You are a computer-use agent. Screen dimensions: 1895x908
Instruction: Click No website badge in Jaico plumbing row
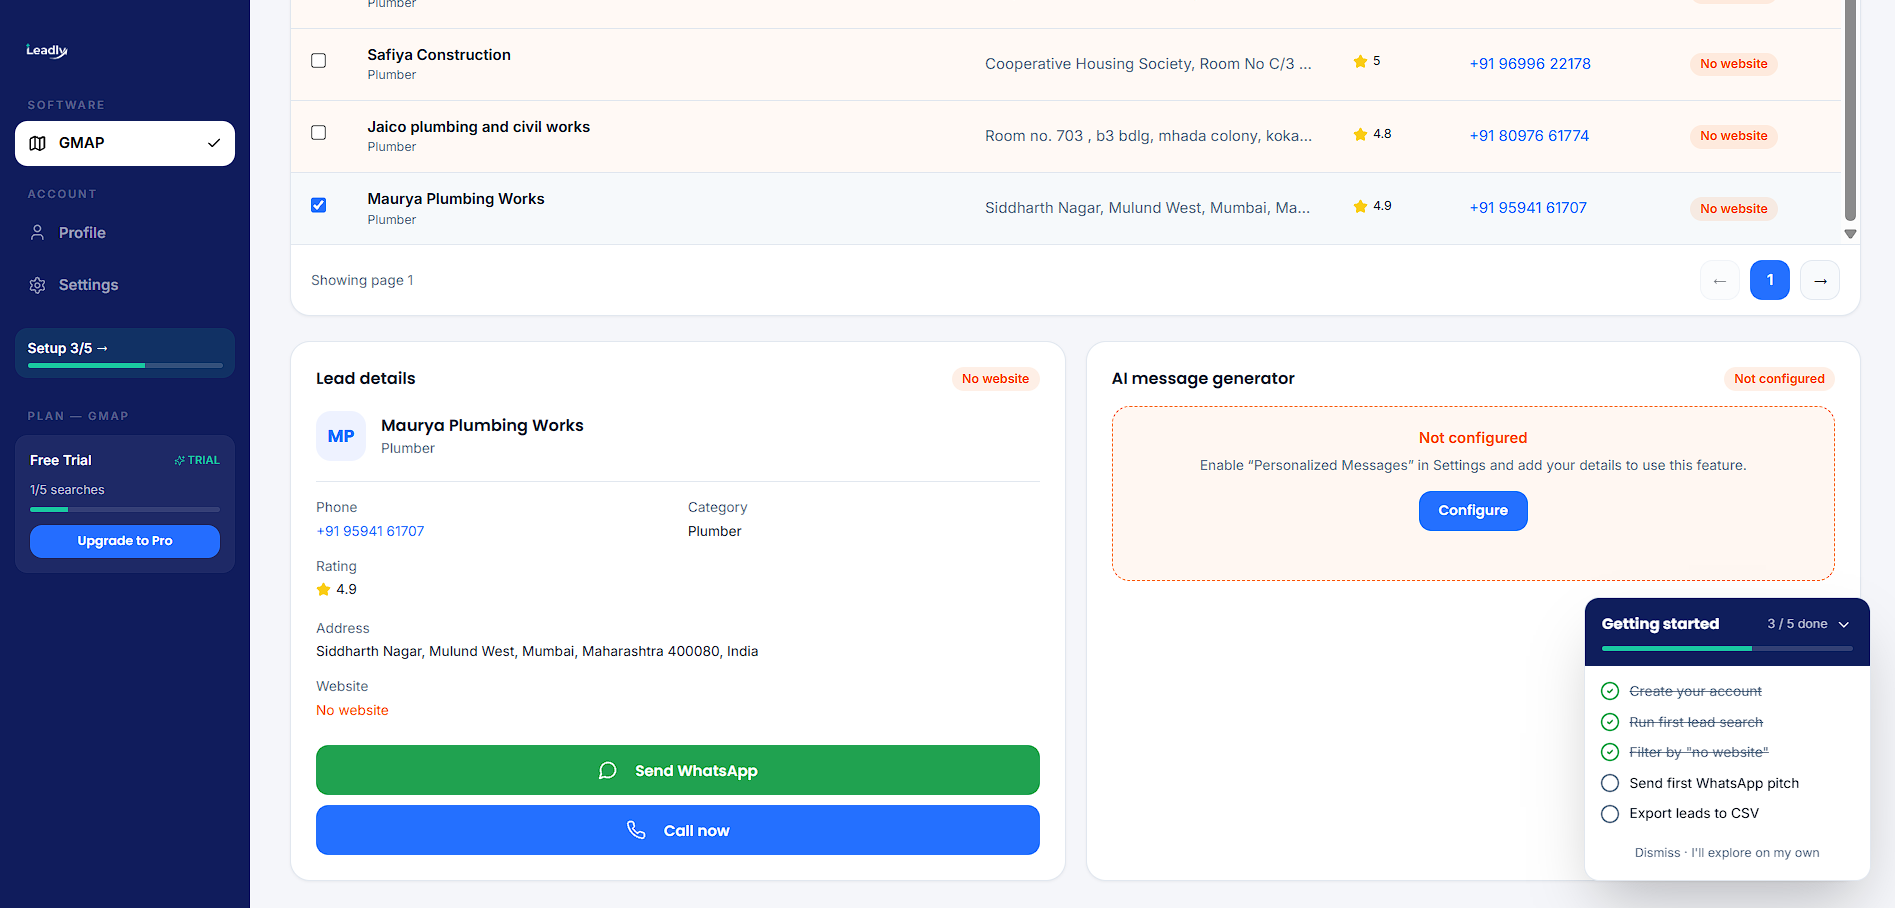[1734, 136]
